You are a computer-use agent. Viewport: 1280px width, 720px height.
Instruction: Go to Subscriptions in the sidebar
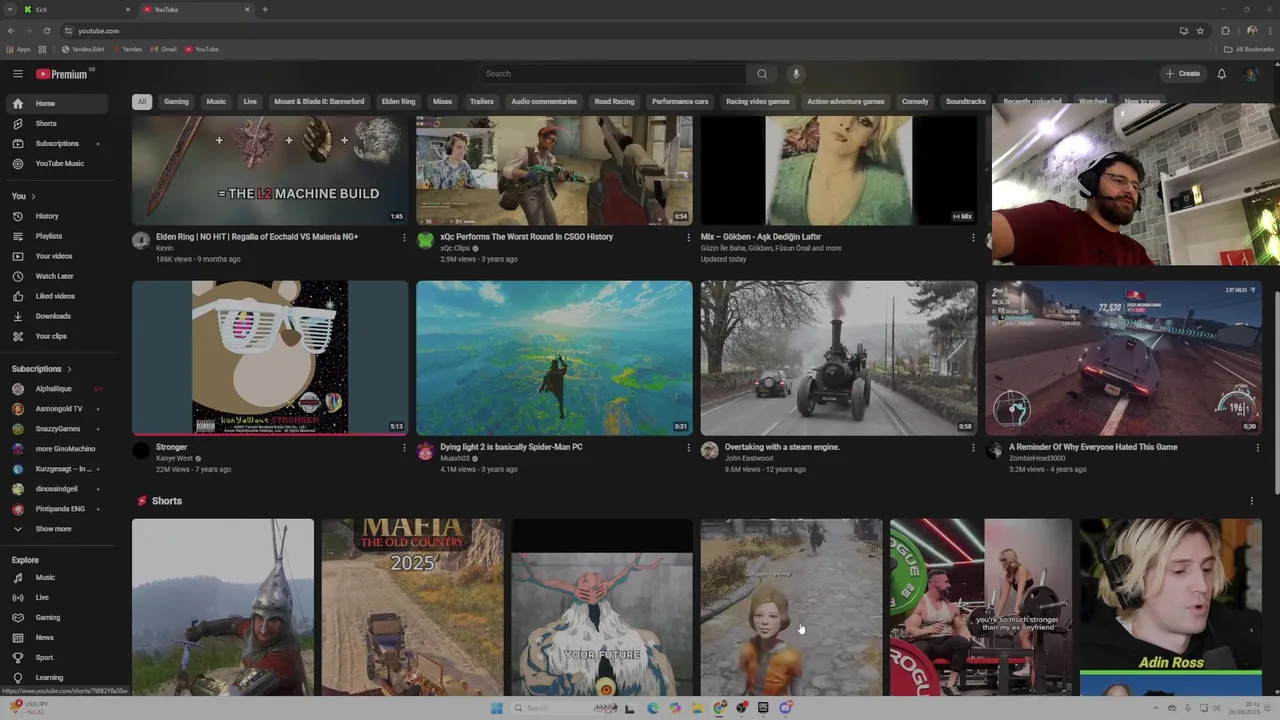[55, 144]
